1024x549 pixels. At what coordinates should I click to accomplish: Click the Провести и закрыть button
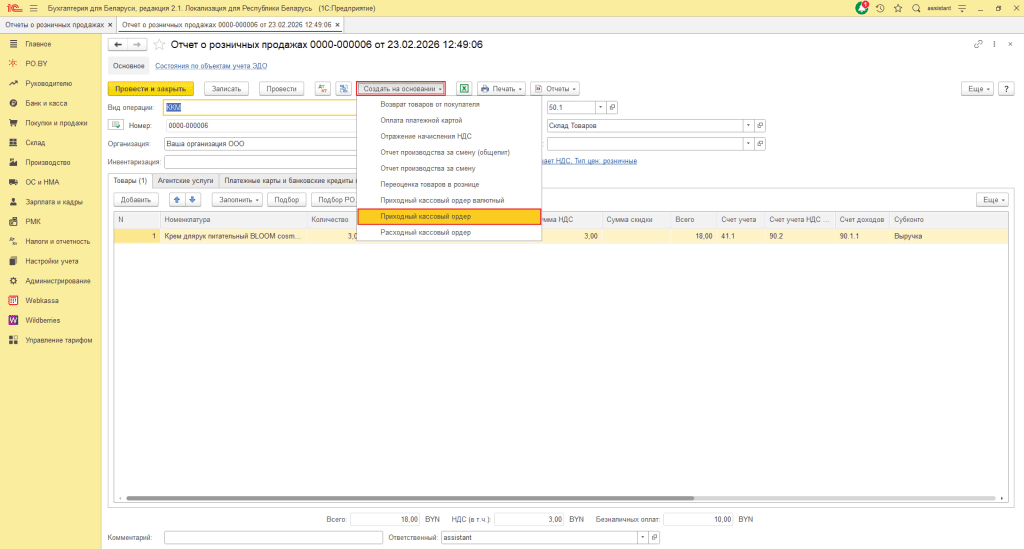pyautogui.click(x=150, y=89)
